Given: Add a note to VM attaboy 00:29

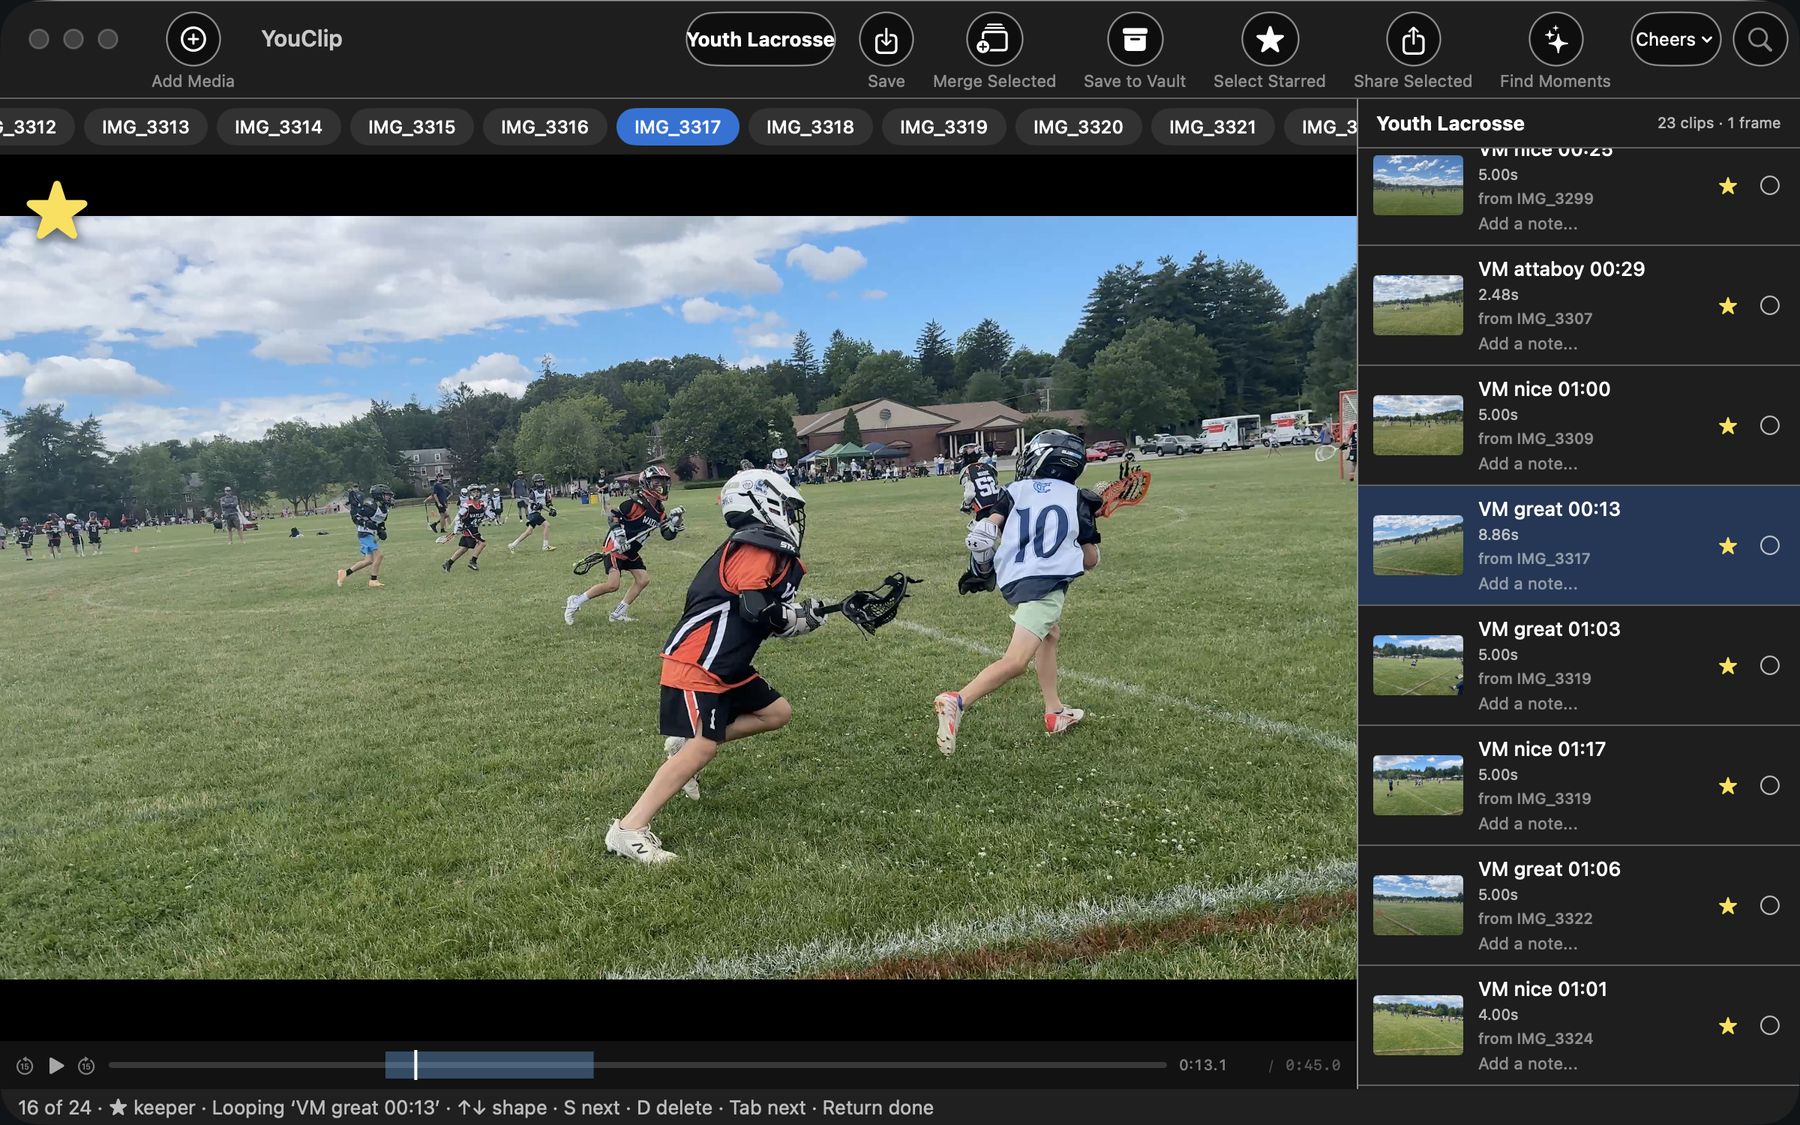Looking at the screenshot, I should [1528, 344].
